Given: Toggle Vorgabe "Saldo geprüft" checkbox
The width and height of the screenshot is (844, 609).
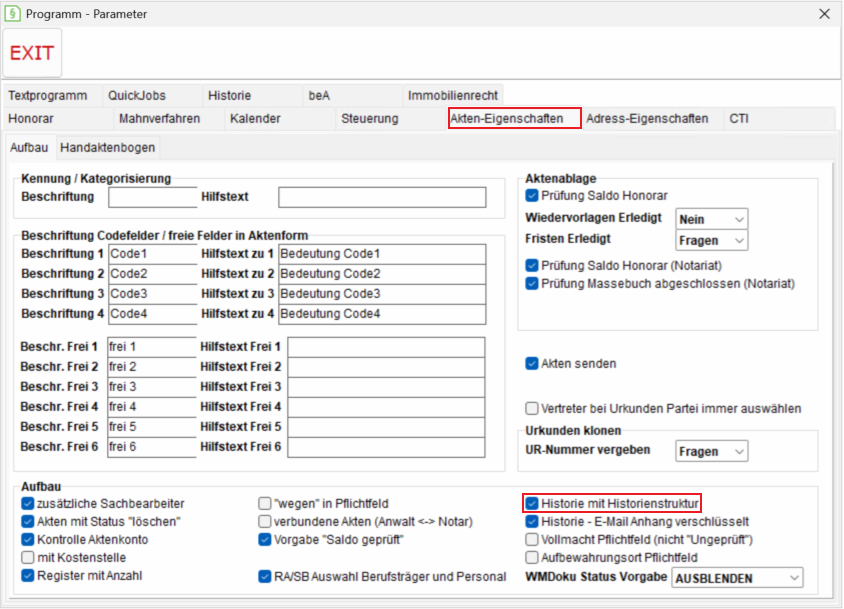Looking at the screenshot, I should [x=264, y=540].
